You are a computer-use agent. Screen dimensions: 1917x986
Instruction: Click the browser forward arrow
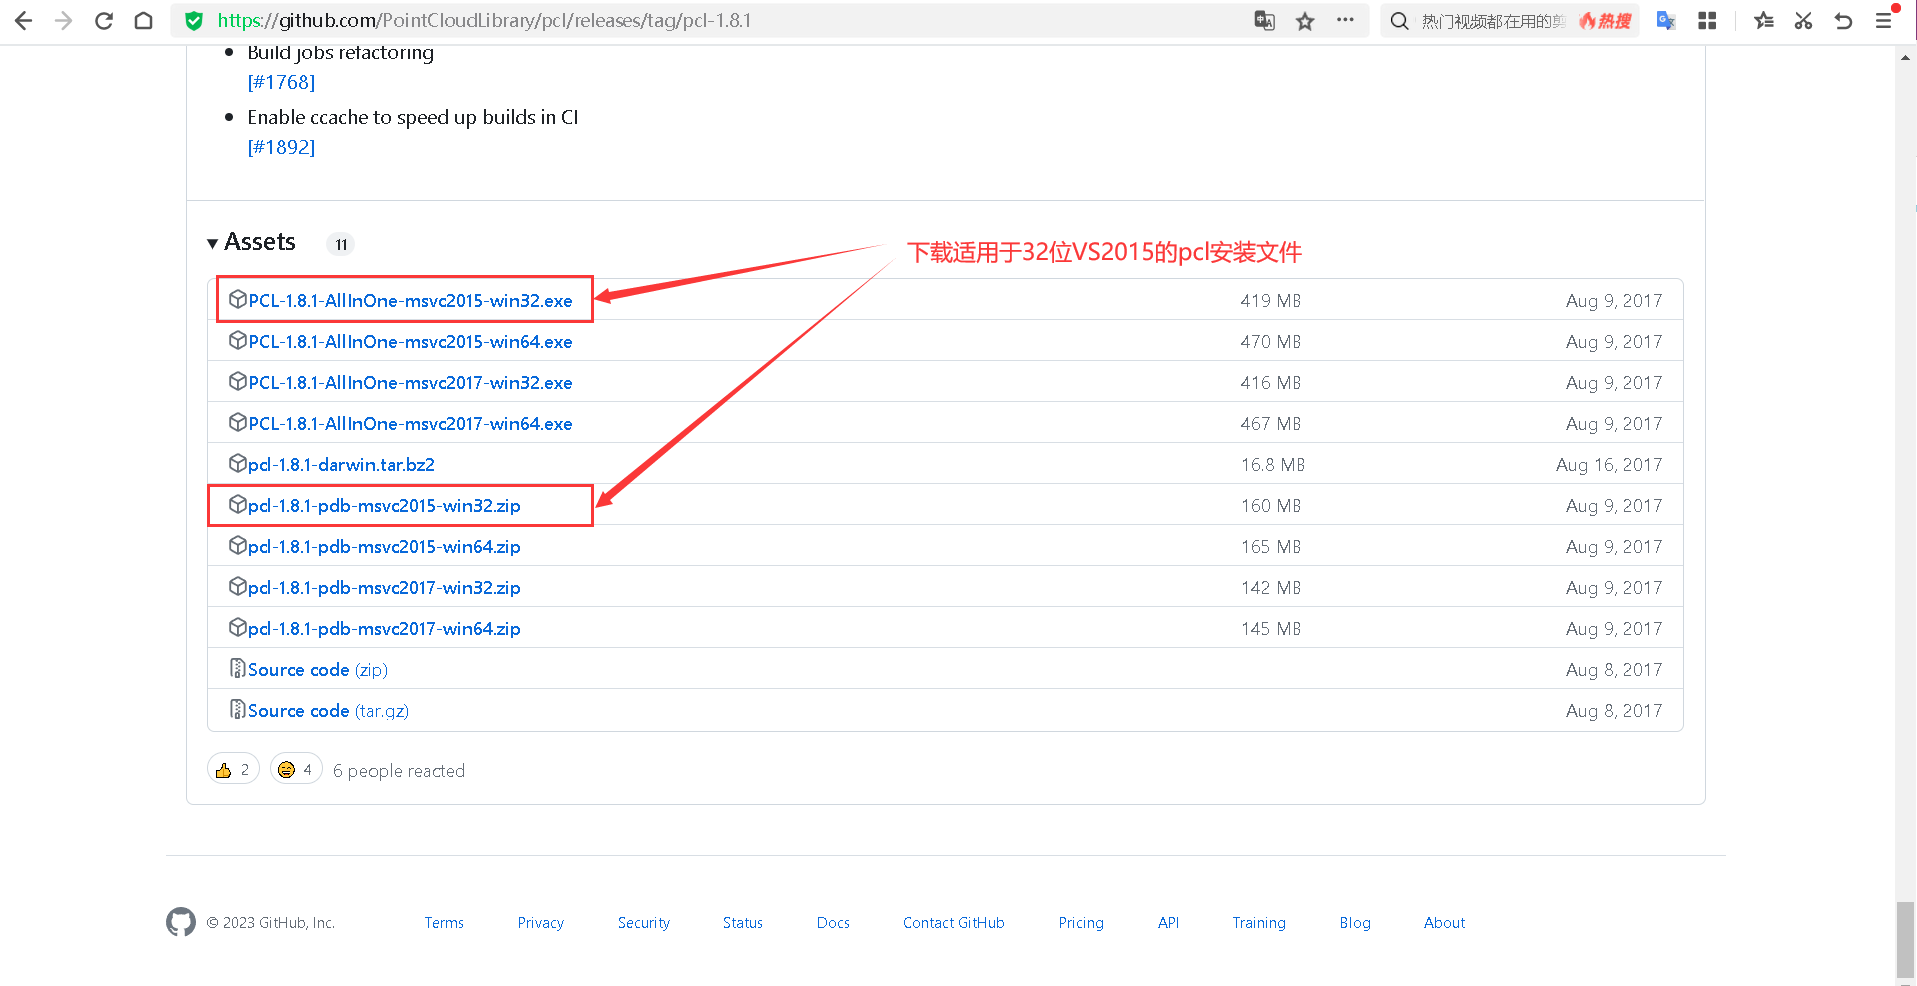pyautogui.click(x=63, y=21)
